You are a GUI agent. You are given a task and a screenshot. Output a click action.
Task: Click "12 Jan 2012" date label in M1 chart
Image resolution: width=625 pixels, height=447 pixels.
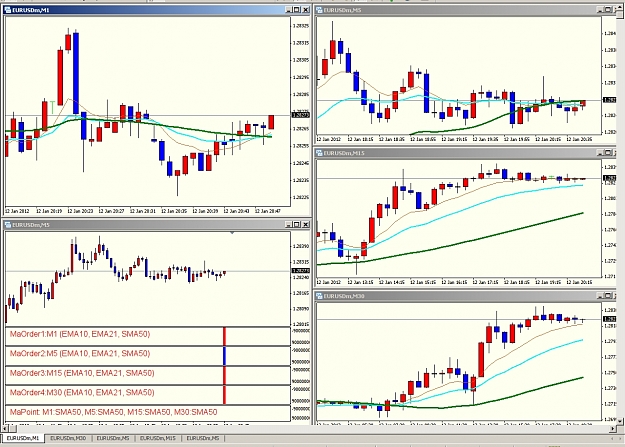click(16, 211)
